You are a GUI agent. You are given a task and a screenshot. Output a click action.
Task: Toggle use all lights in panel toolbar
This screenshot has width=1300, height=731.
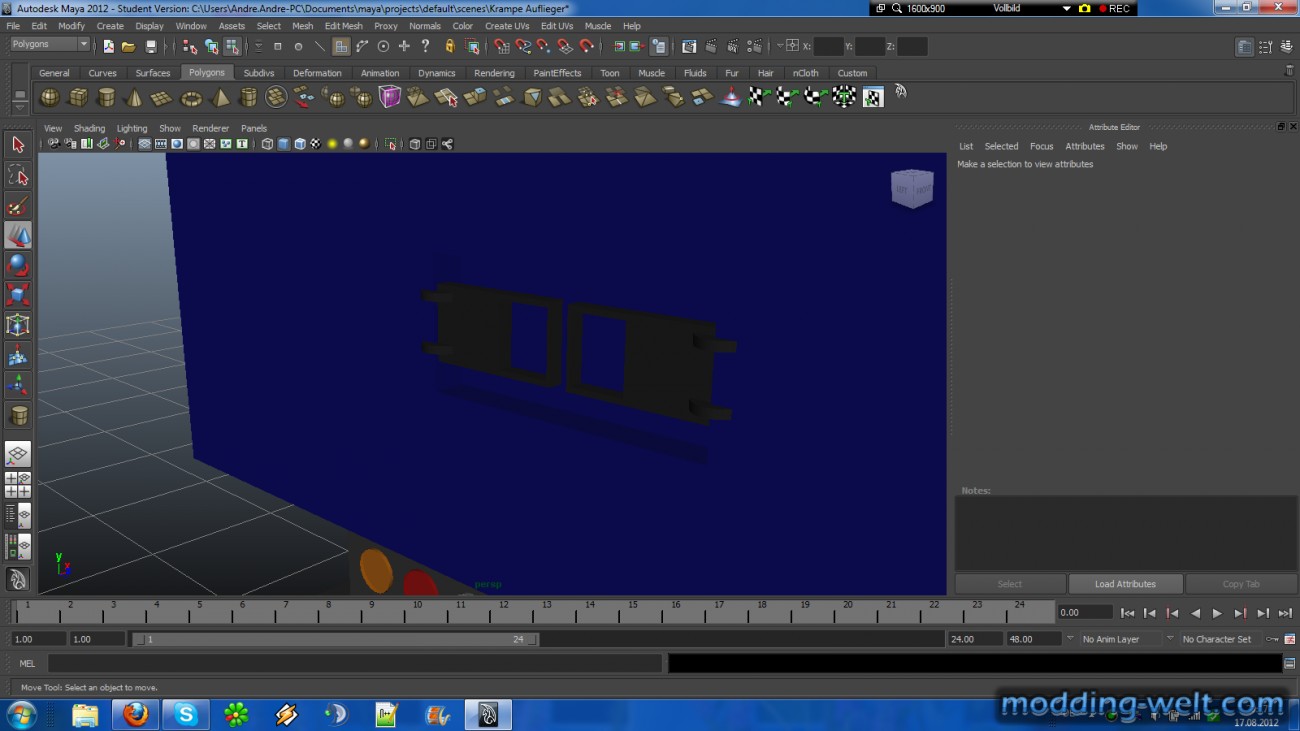coord(332,144)
